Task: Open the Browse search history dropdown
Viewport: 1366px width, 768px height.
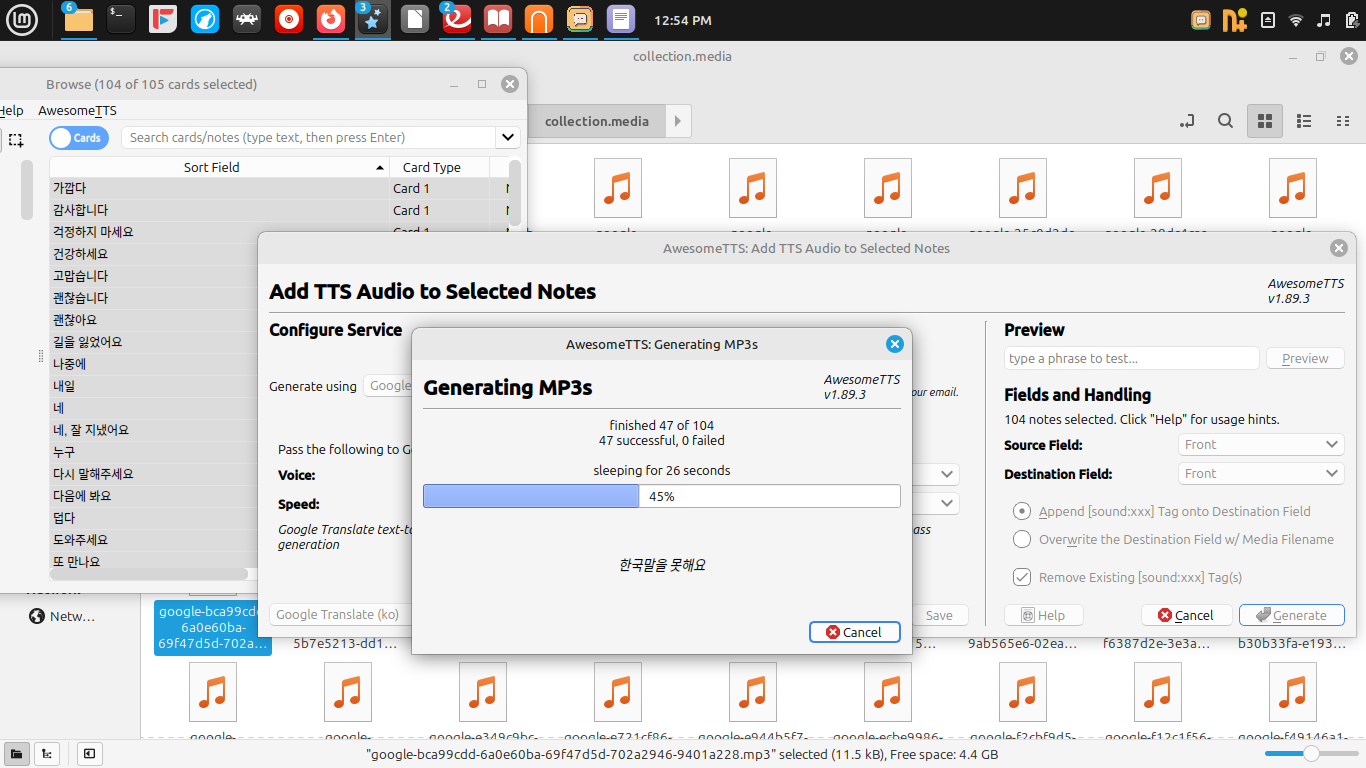Action: point(508,137)
